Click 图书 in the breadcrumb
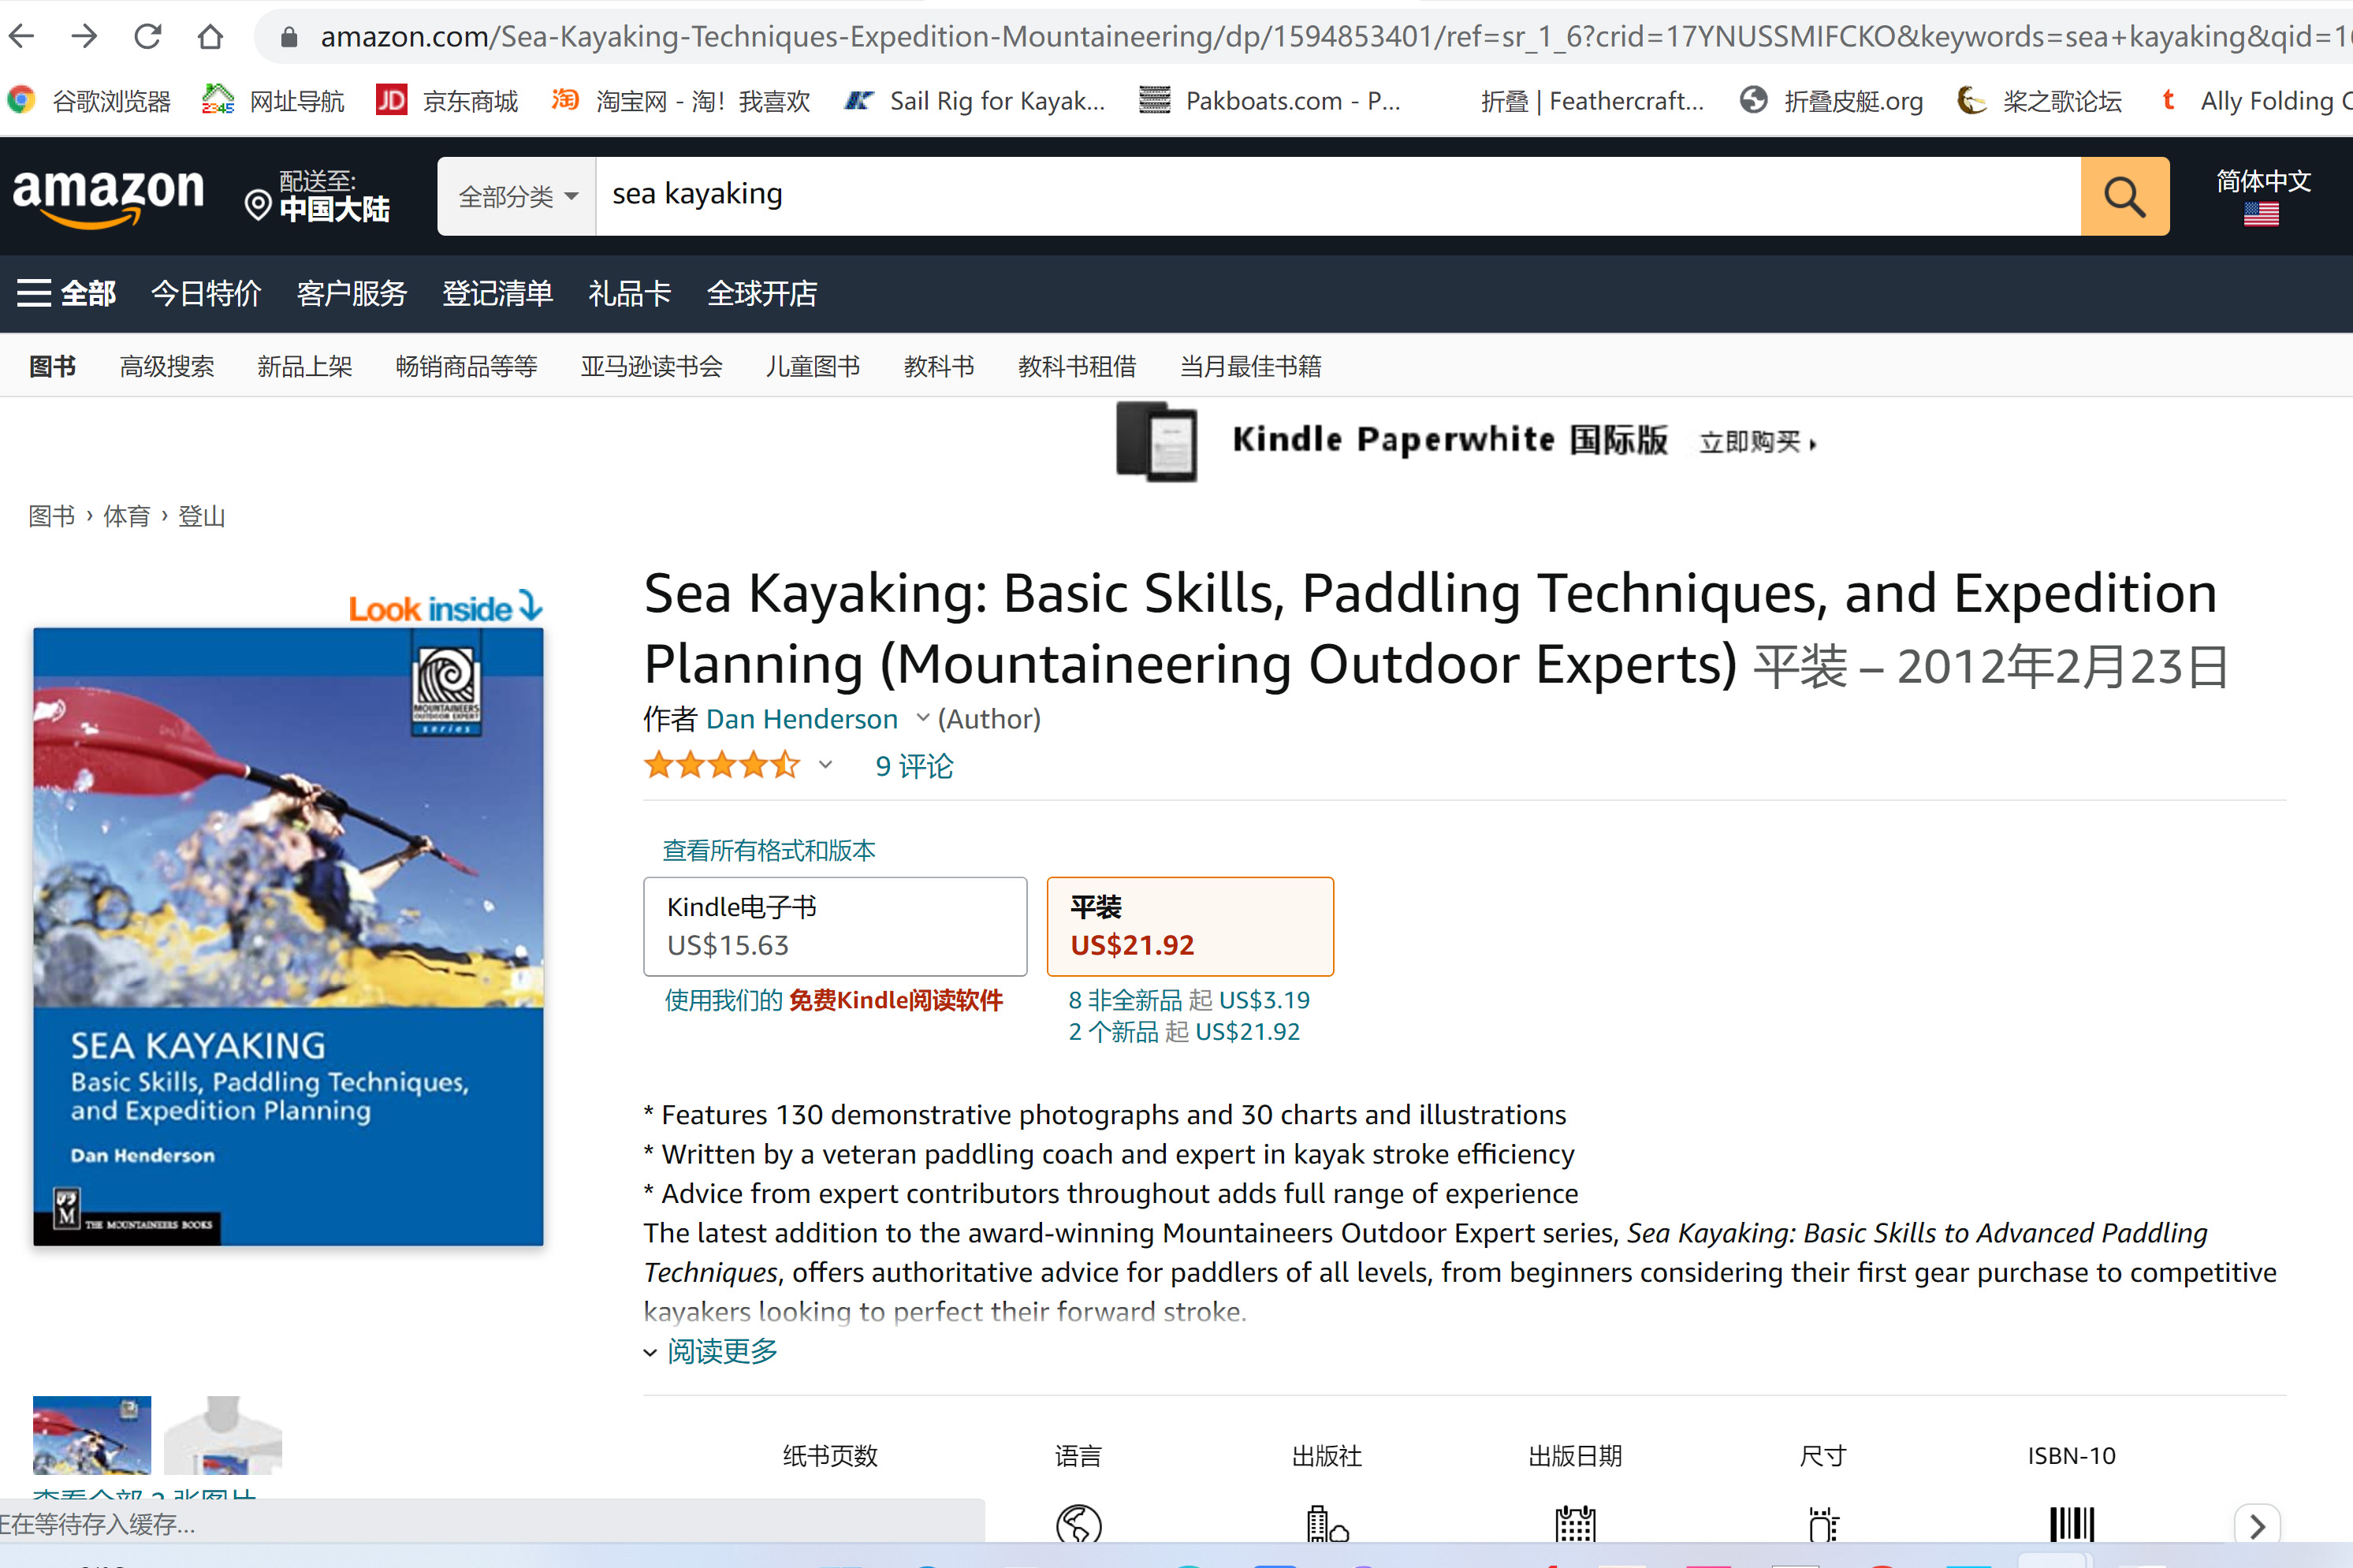This screenshot has height=1568, width=2353. point(52,516)
